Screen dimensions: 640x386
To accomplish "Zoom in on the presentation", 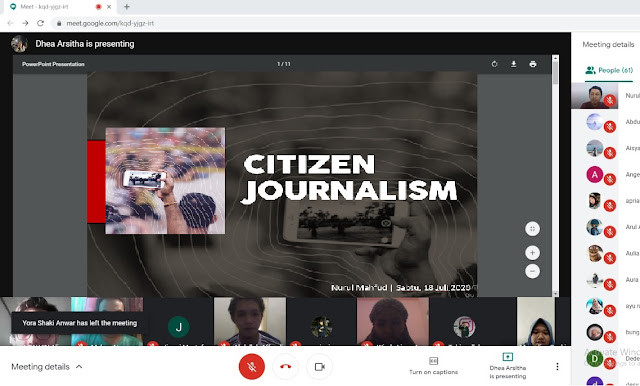I will click(x=532, y=253).
